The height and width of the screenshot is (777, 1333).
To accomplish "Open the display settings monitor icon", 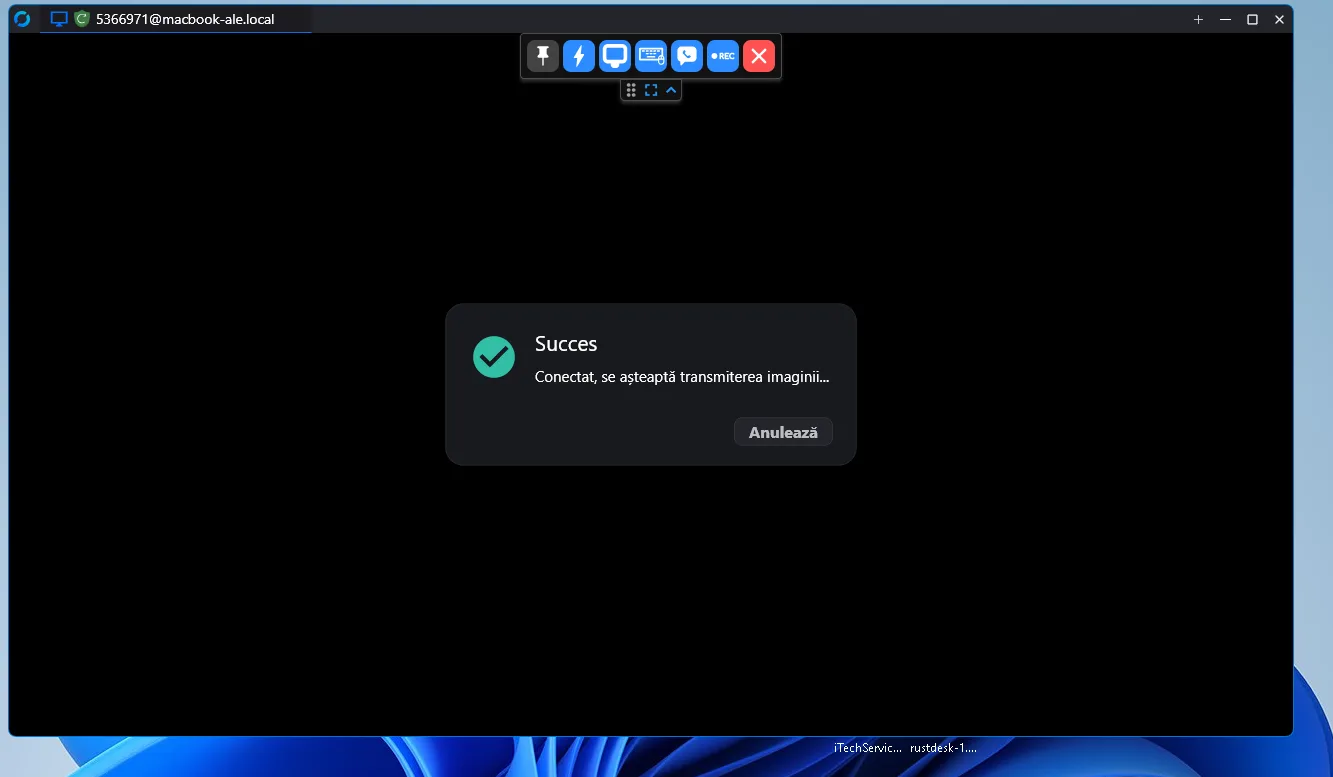I will pos(615,56).
